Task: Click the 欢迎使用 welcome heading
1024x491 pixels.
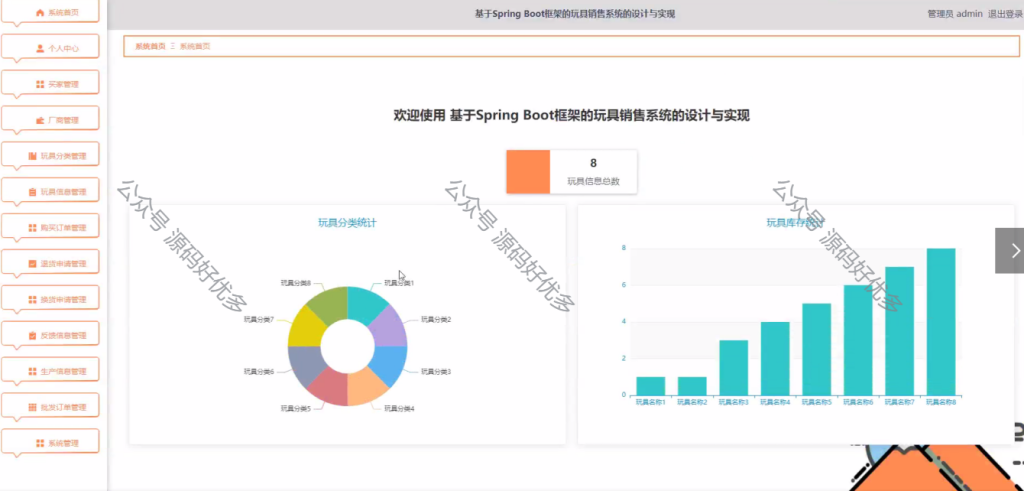Action: (x=571, y=116)
